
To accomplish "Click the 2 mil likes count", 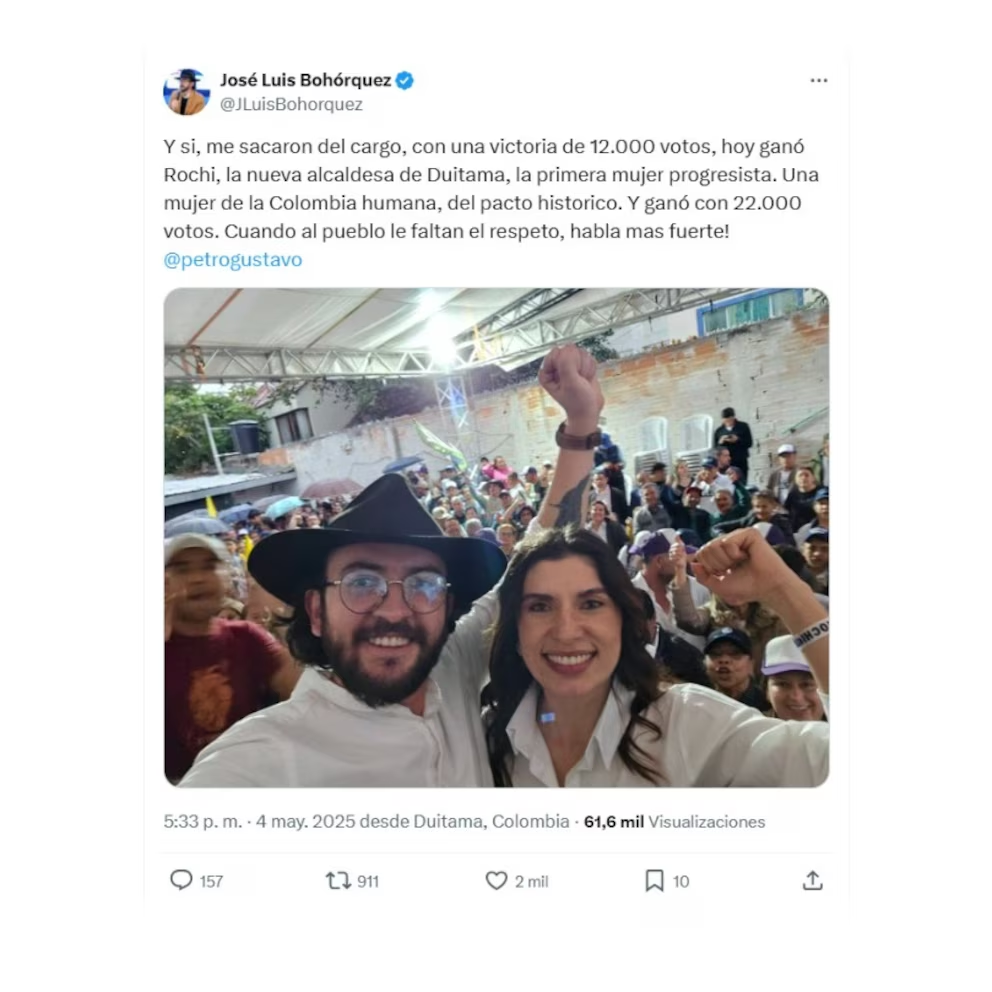I will [531, 881].
